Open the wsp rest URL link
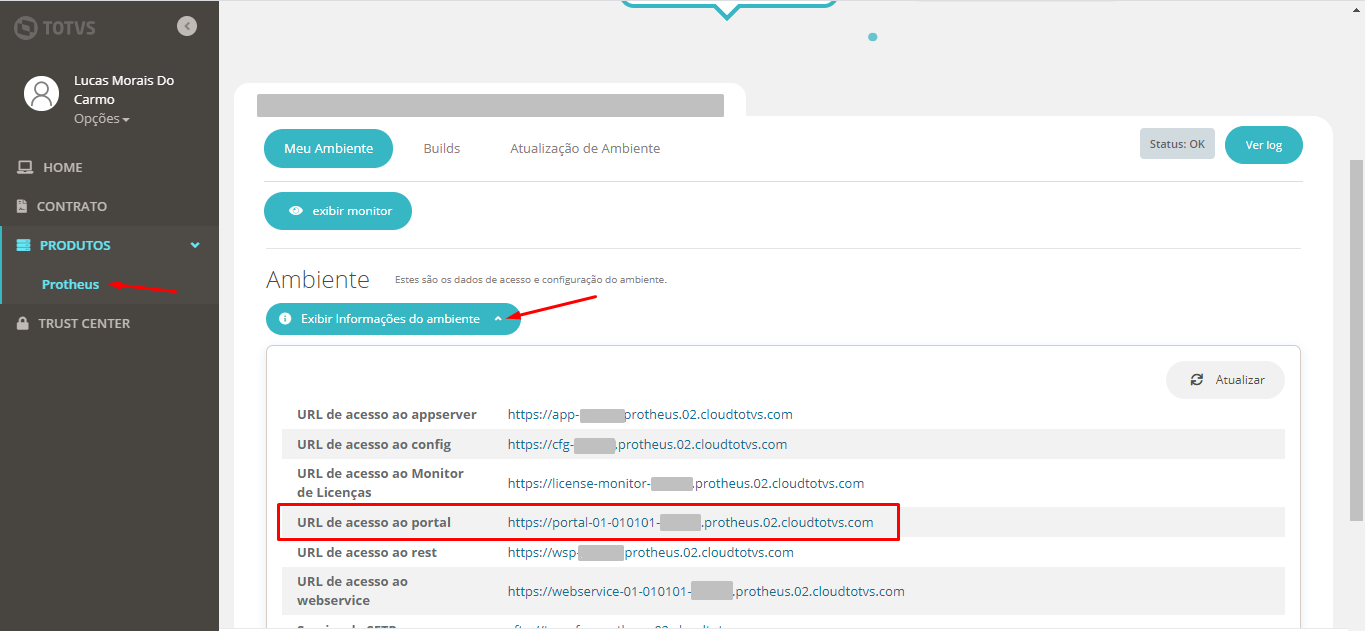 point(651,552)
